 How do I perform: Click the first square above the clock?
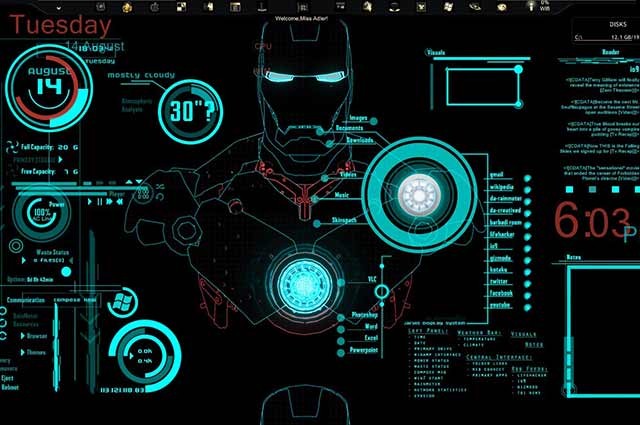(x=569, y=189)
